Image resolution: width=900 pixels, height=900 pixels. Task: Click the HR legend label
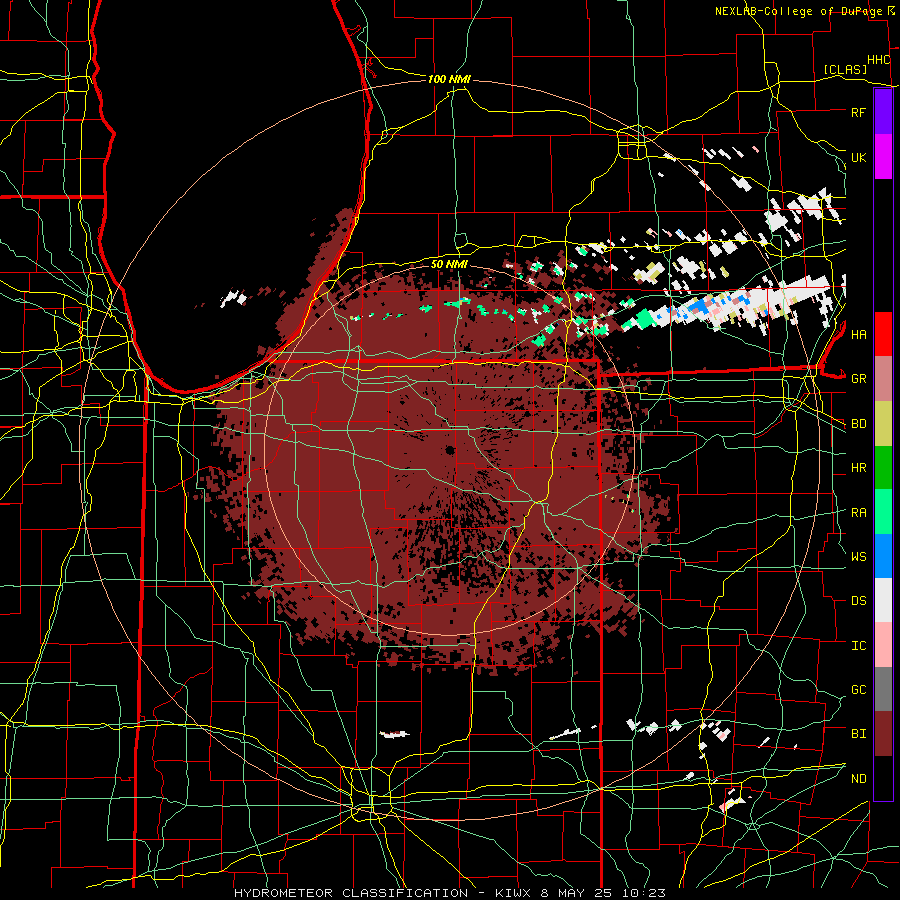click(858, 468)
